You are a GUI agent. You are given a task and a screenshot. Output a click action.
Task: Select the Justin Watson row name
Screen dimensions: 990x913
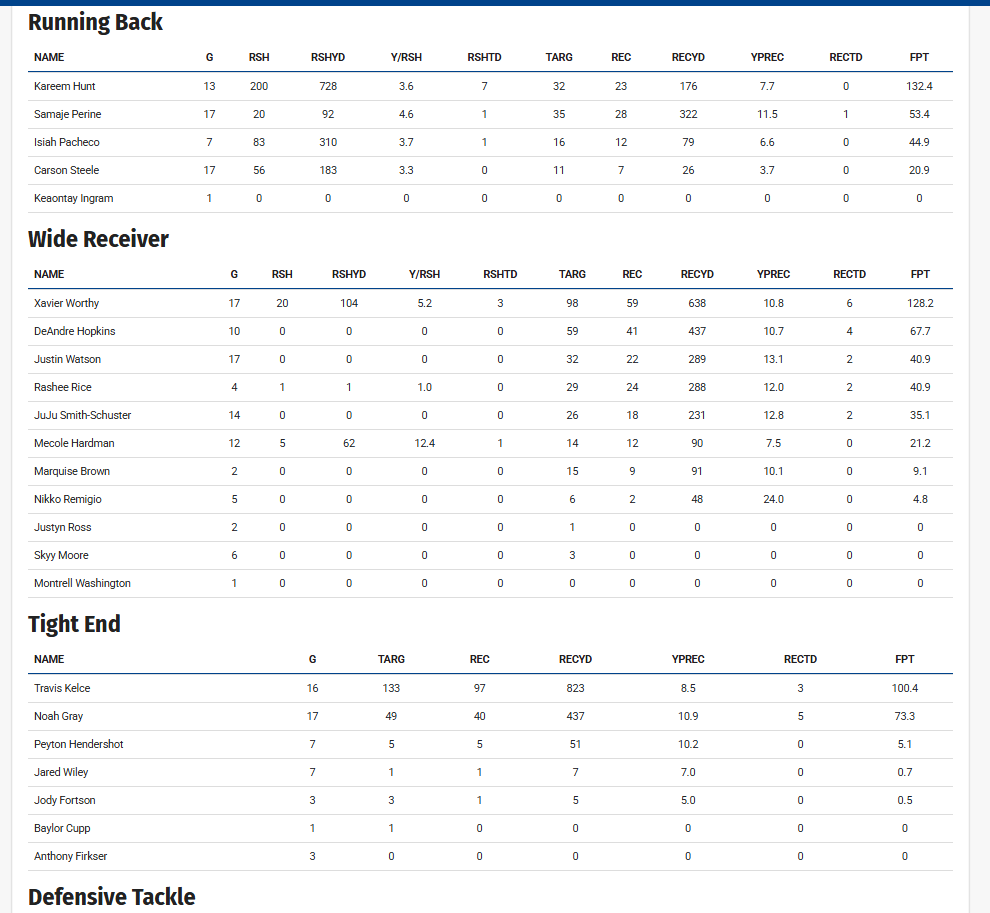point(68,359)
